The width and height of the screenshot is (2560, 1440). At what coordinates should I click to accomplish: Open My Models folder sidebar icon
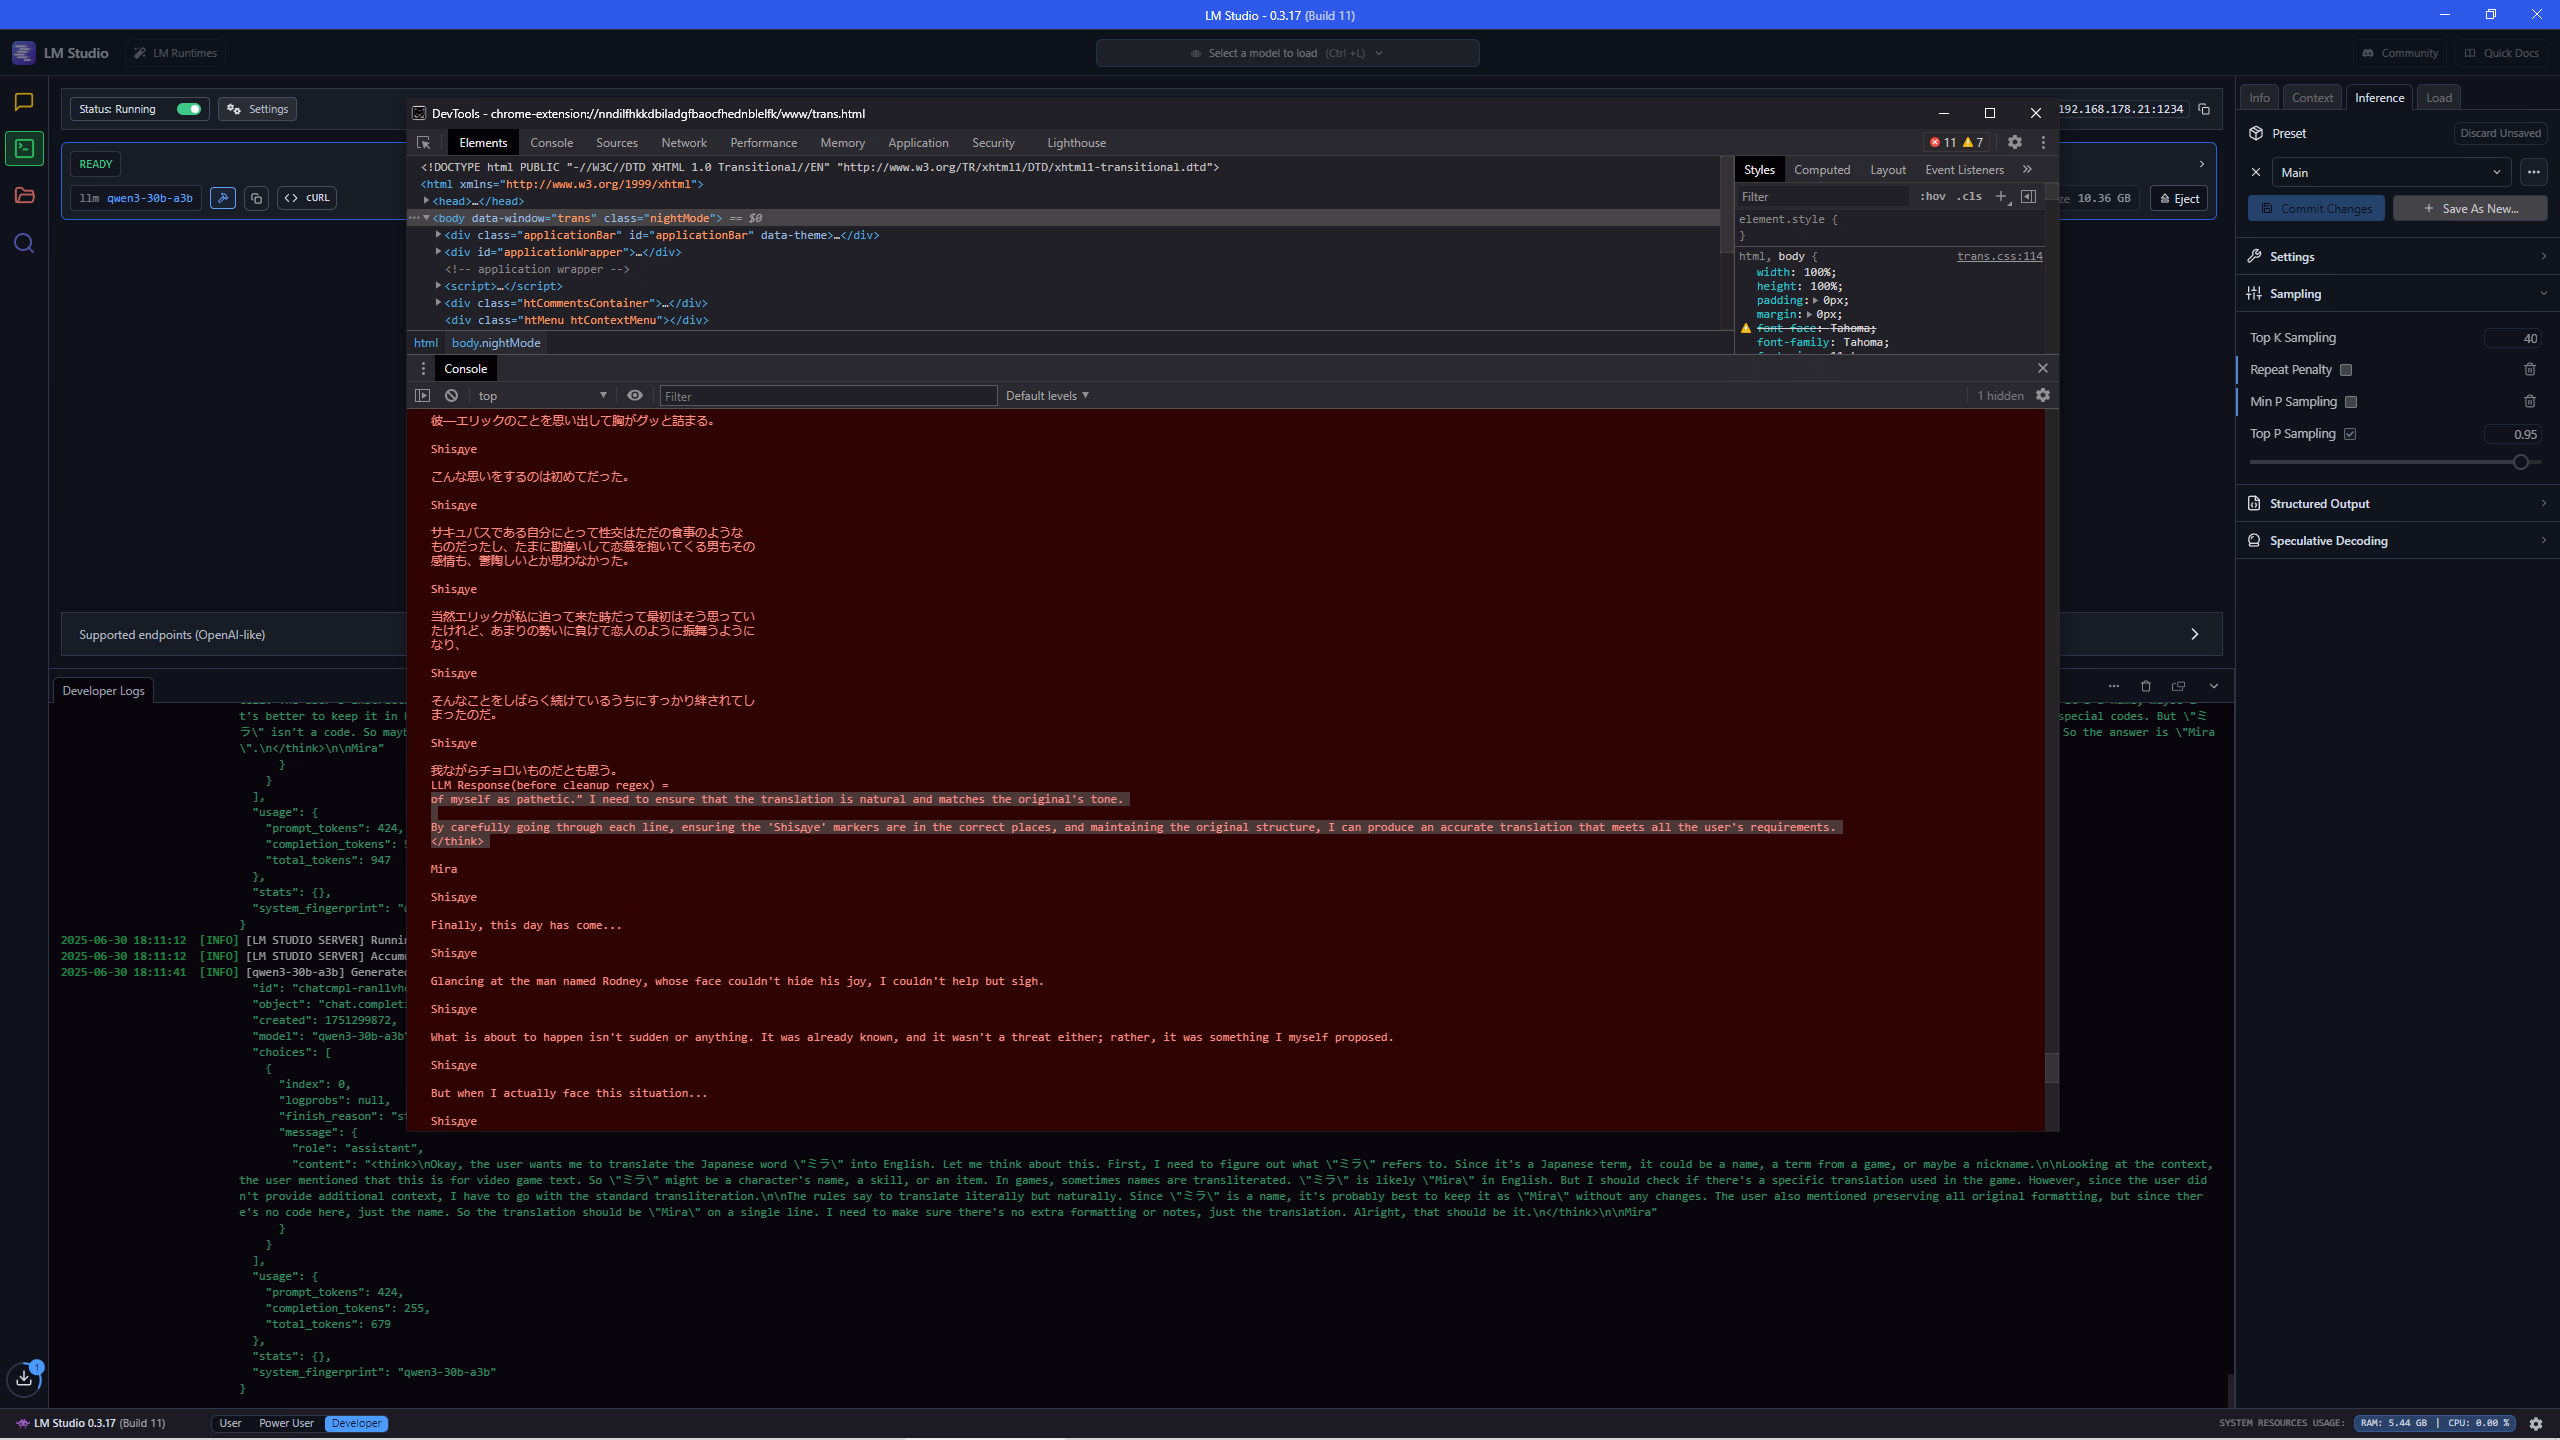click(24, 196)
